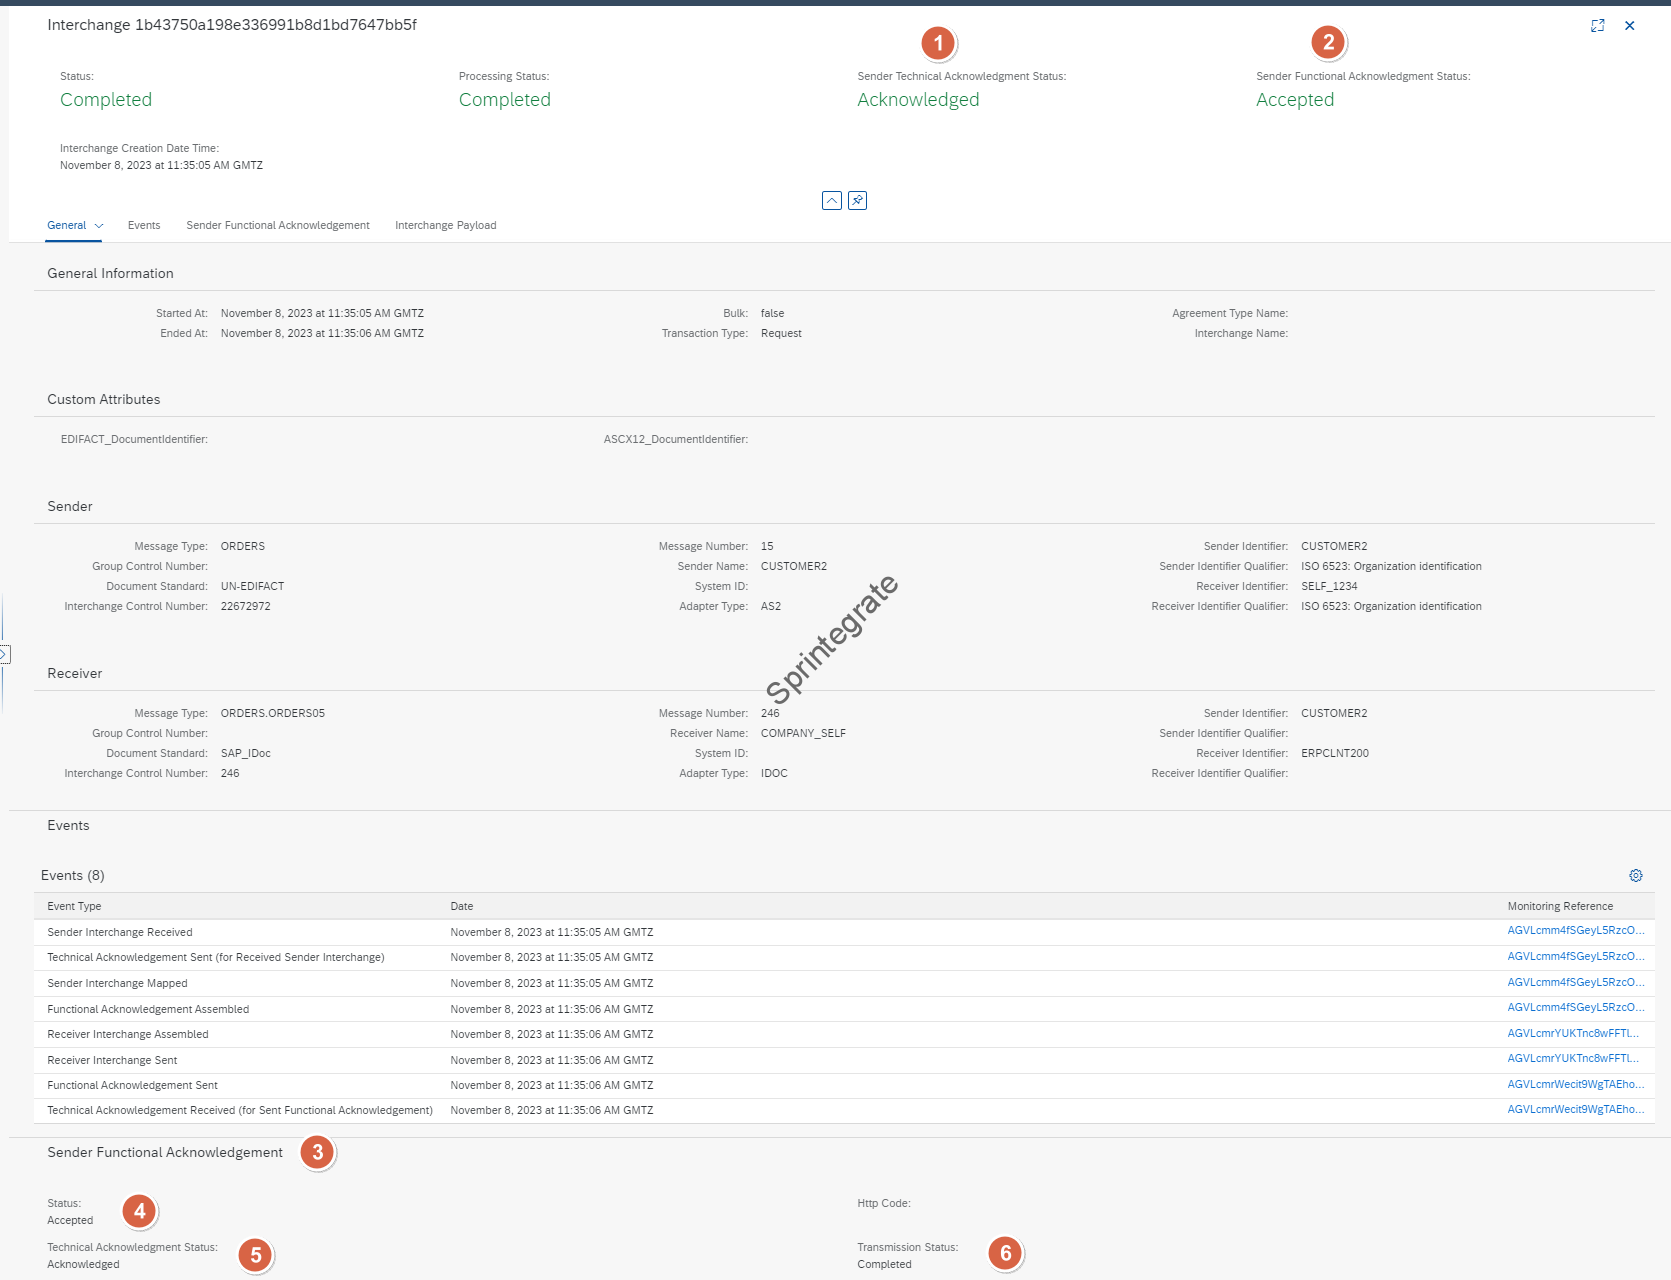Image resolution: width=1671 pixels, height=1280 pixels.
Task: Expand the side panel arrow on left edge
Action: [4, 655]
